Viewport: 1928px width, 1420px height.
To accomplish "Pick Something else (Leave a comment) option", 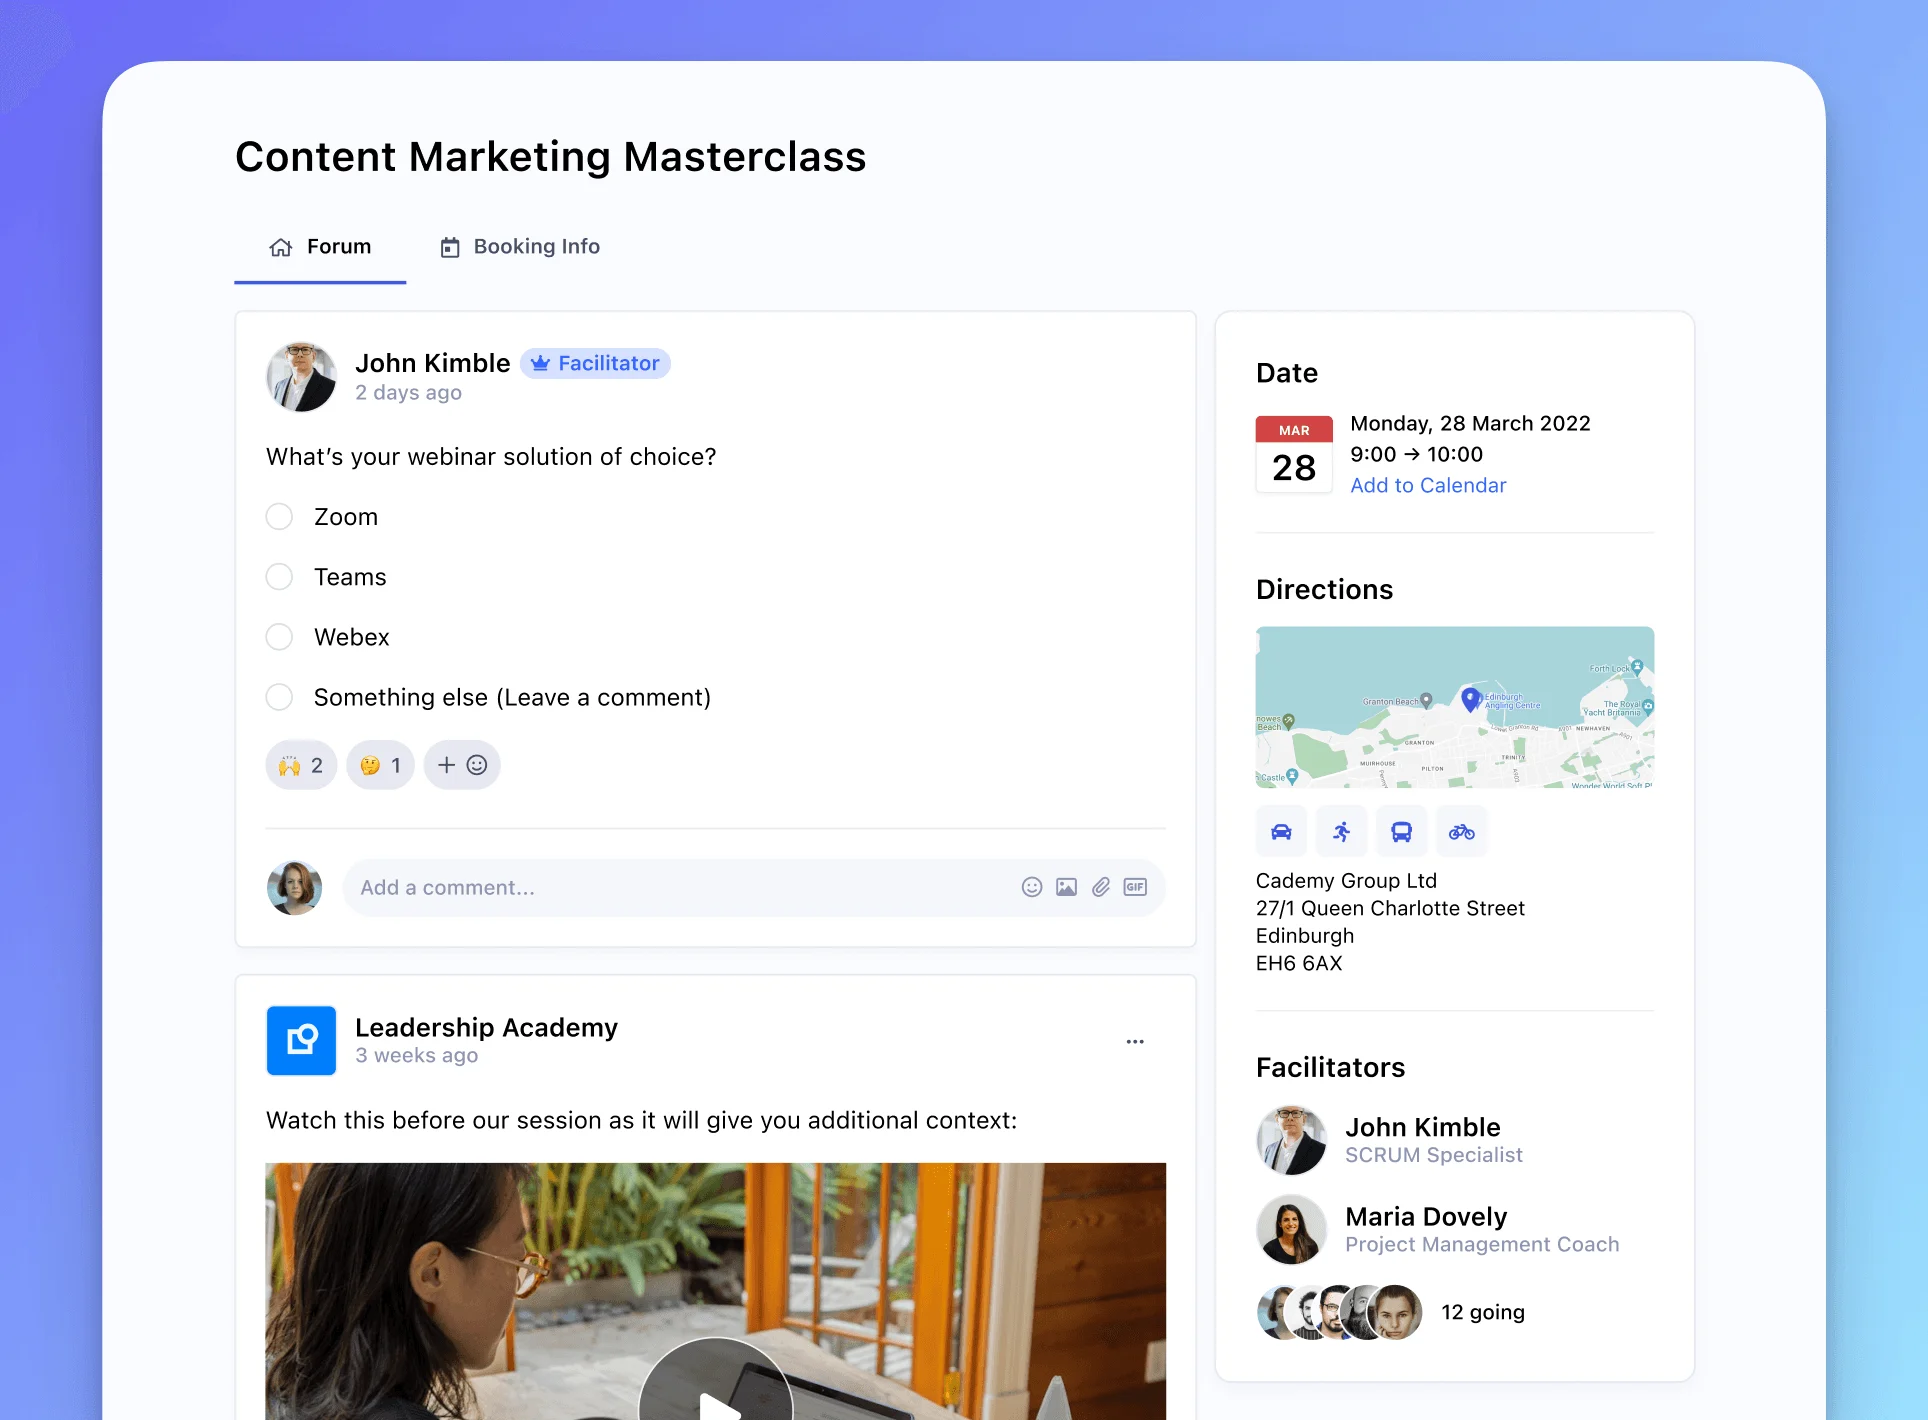I will [280, 697].
